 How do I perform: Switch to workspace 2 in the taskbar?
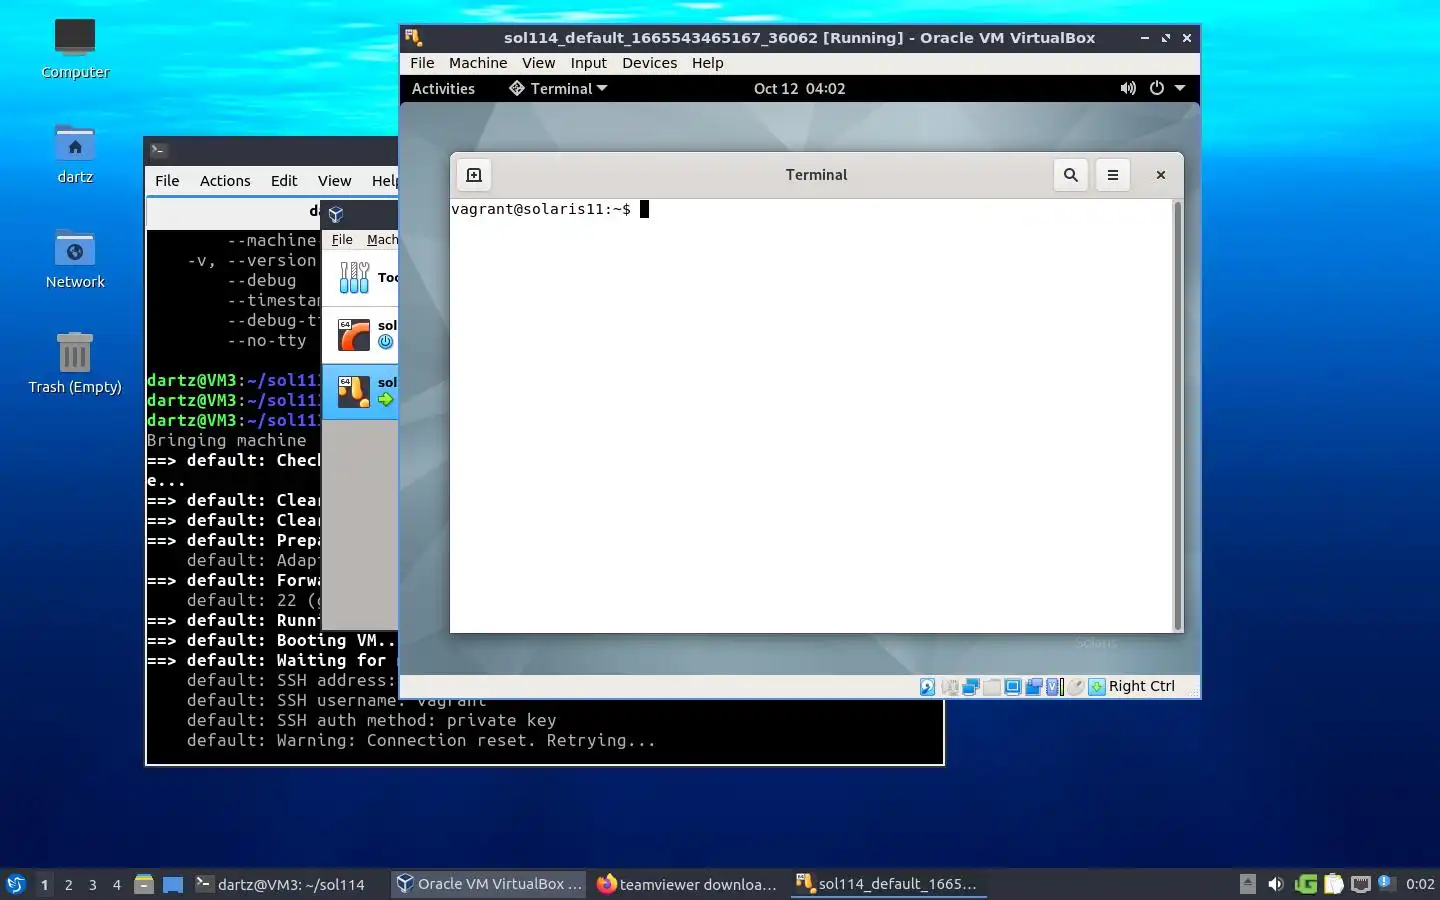tap(68, 885)
